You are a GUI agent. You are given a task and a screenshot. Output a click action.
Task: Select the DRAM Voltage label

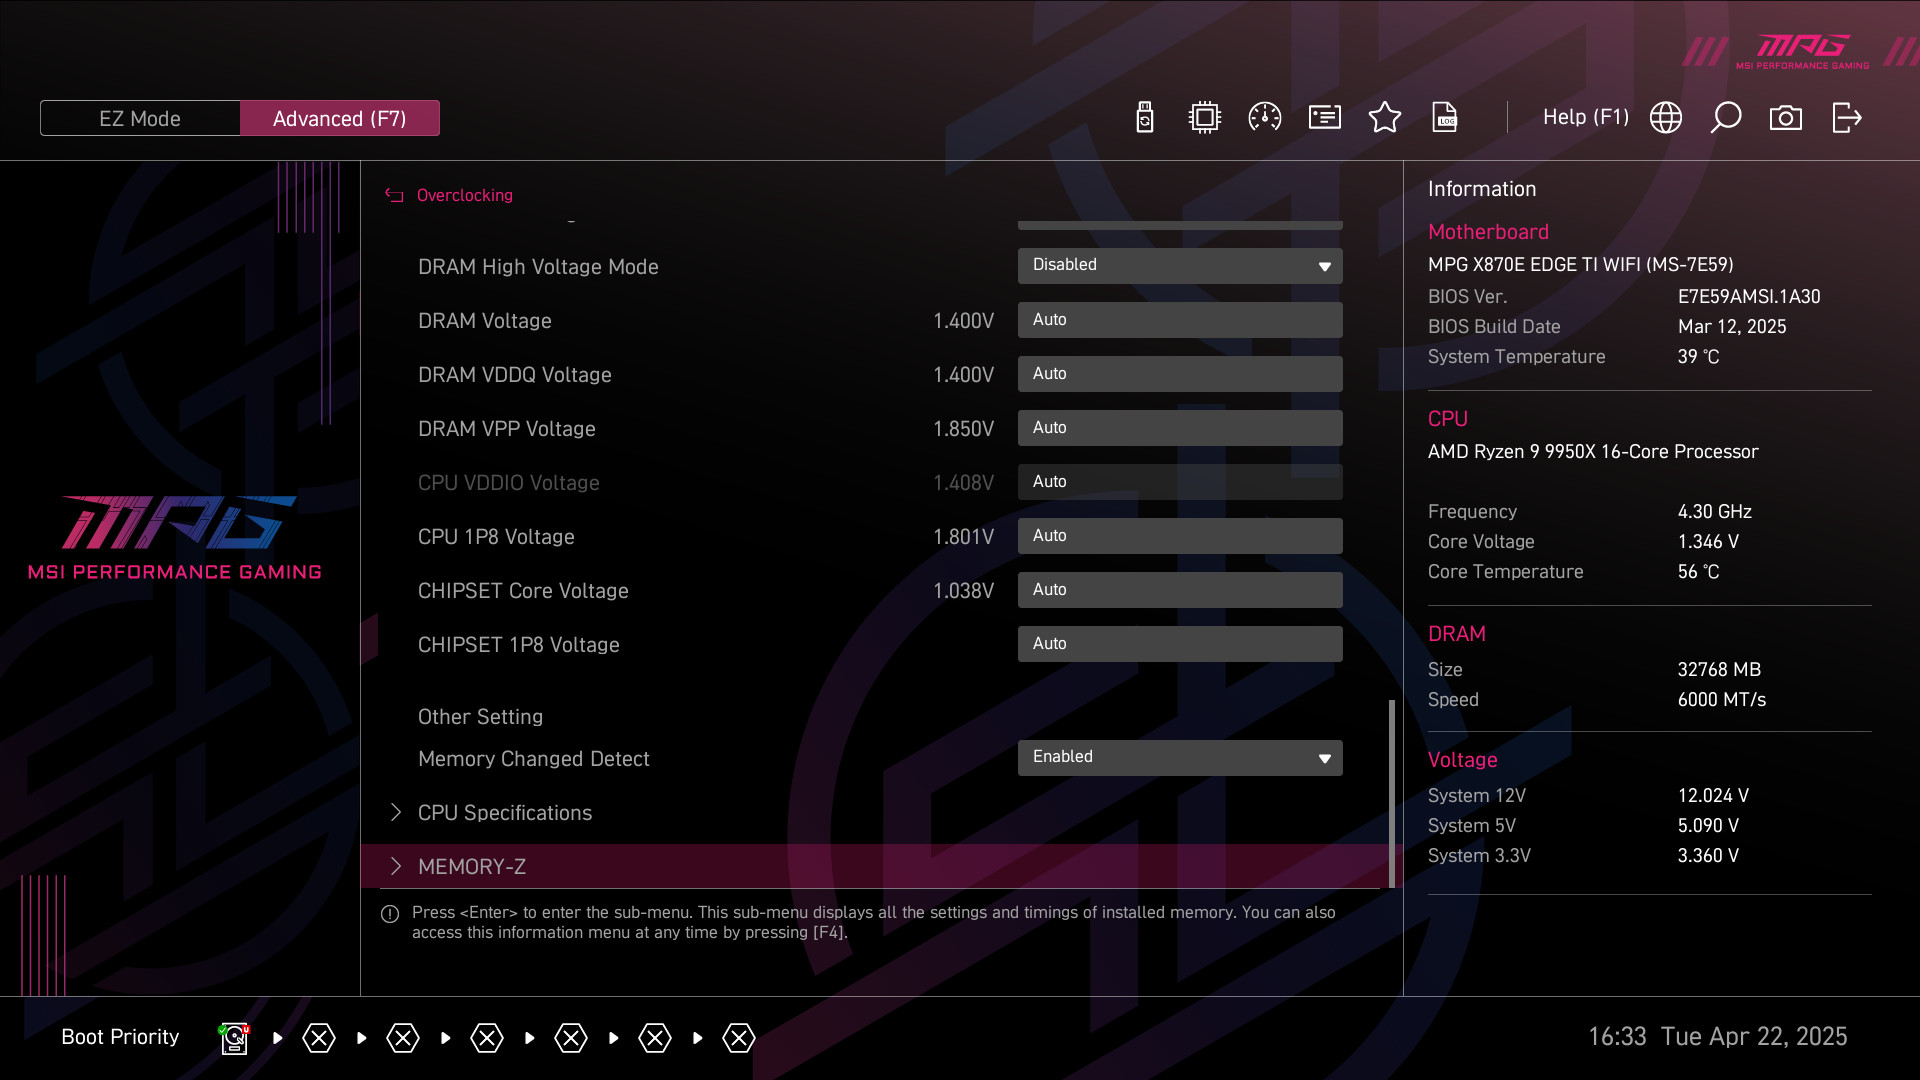click(485, 321)
